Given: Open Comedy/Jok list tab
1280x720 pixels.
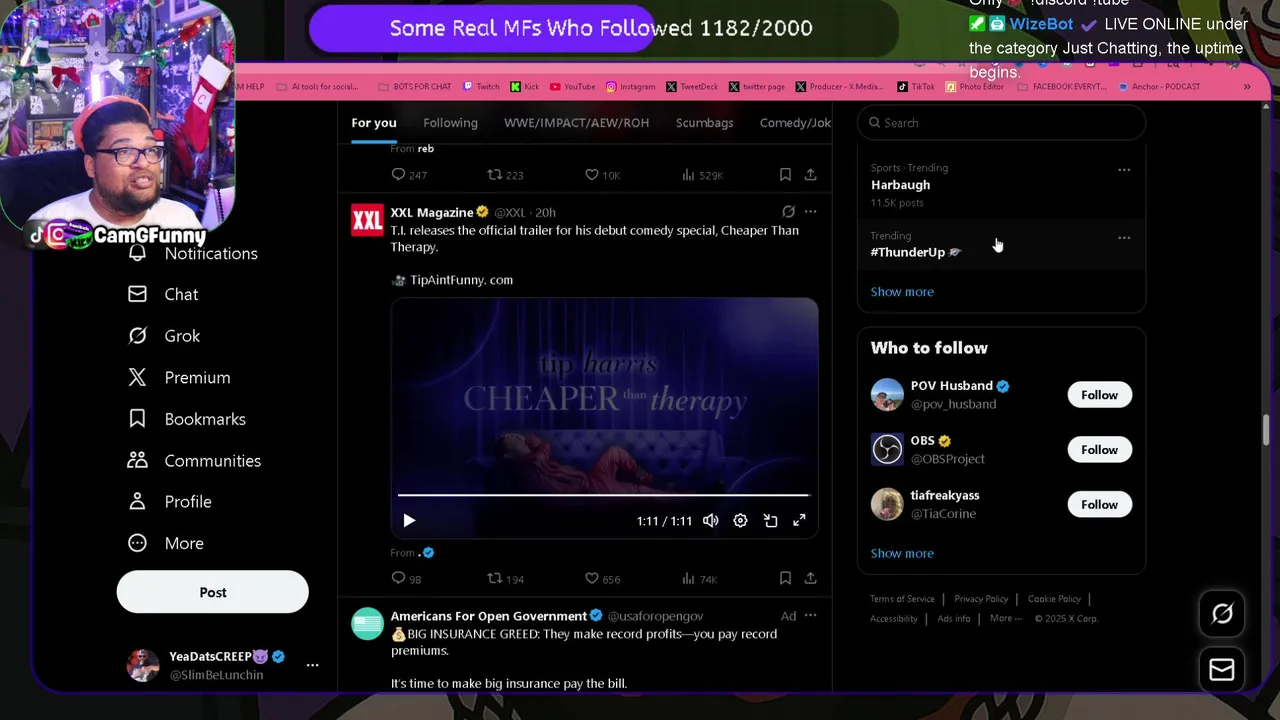Looking at the screenshot, I should pos(795,123).
